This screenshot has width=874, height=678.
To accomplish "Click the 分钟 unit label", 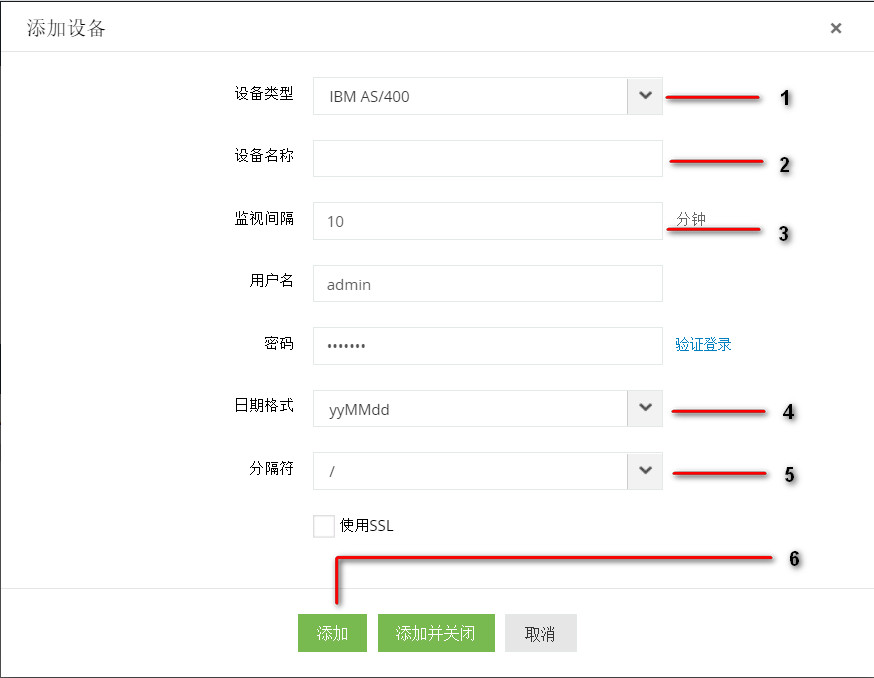I will [691, 219].
